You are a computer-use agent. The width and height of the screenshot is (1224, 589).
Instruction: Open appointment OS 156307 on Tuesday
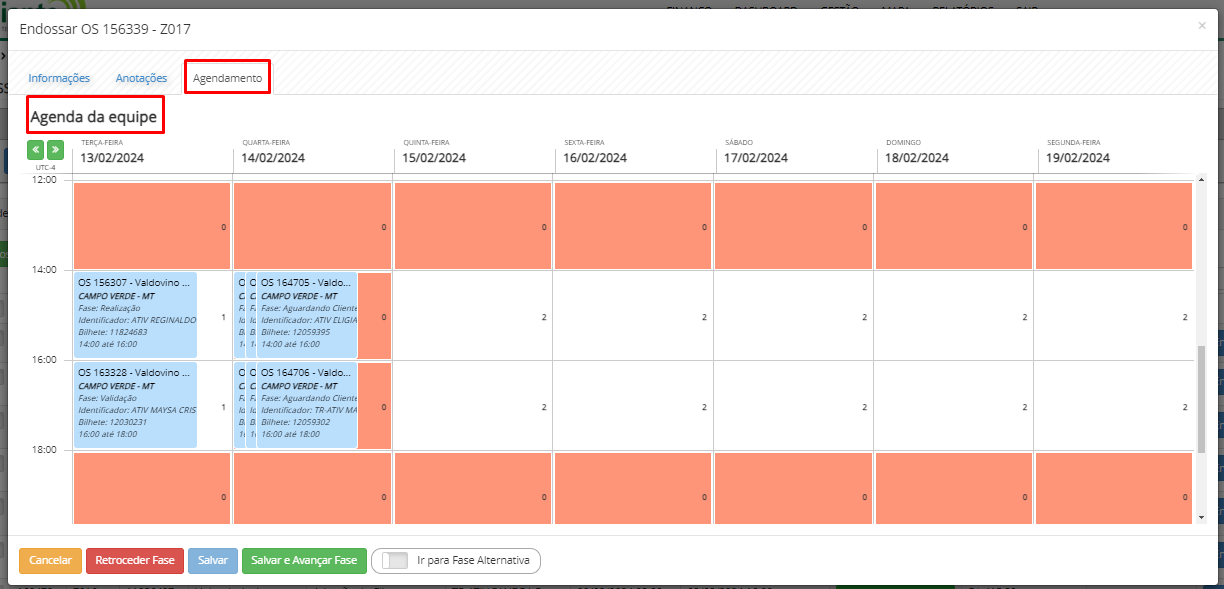(x=135, y=314)
